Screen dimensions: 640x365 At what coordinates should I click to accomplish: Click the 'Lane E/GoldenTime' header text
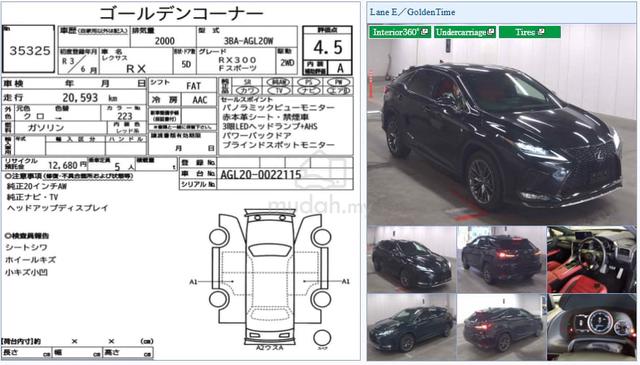coord(412,12)
